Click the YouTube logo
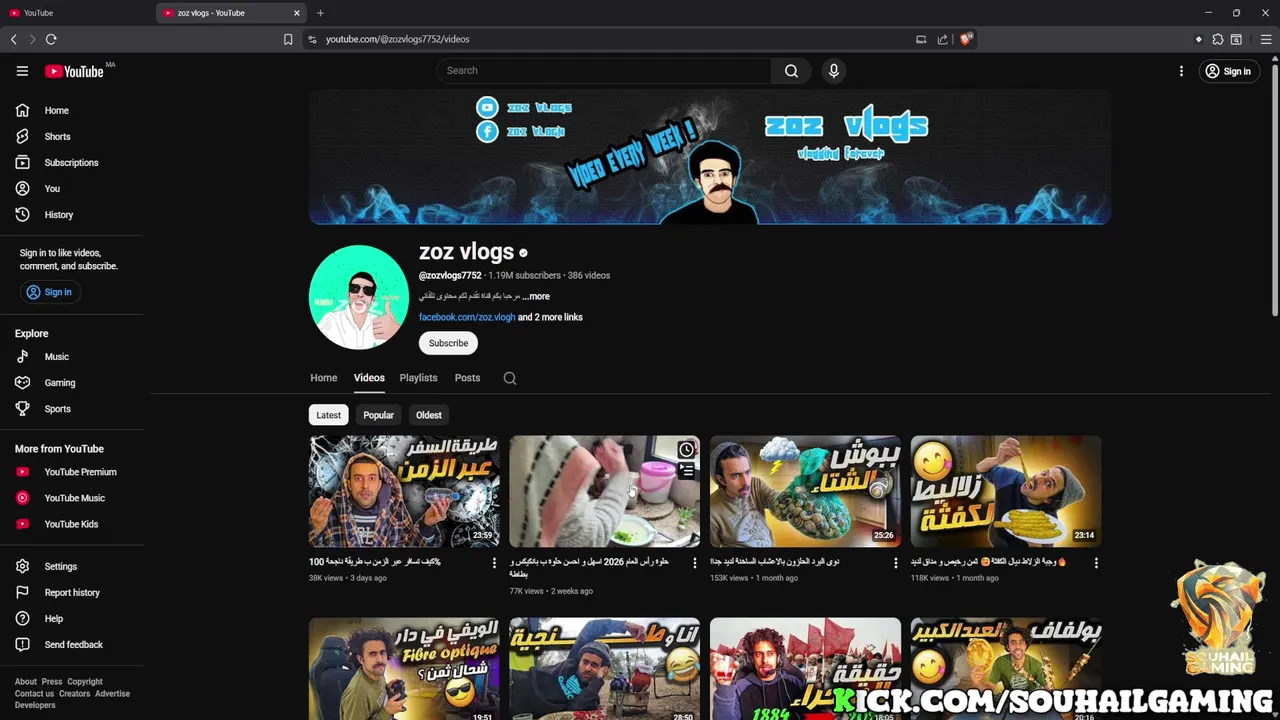The image size is (1280, 720). 74,71
